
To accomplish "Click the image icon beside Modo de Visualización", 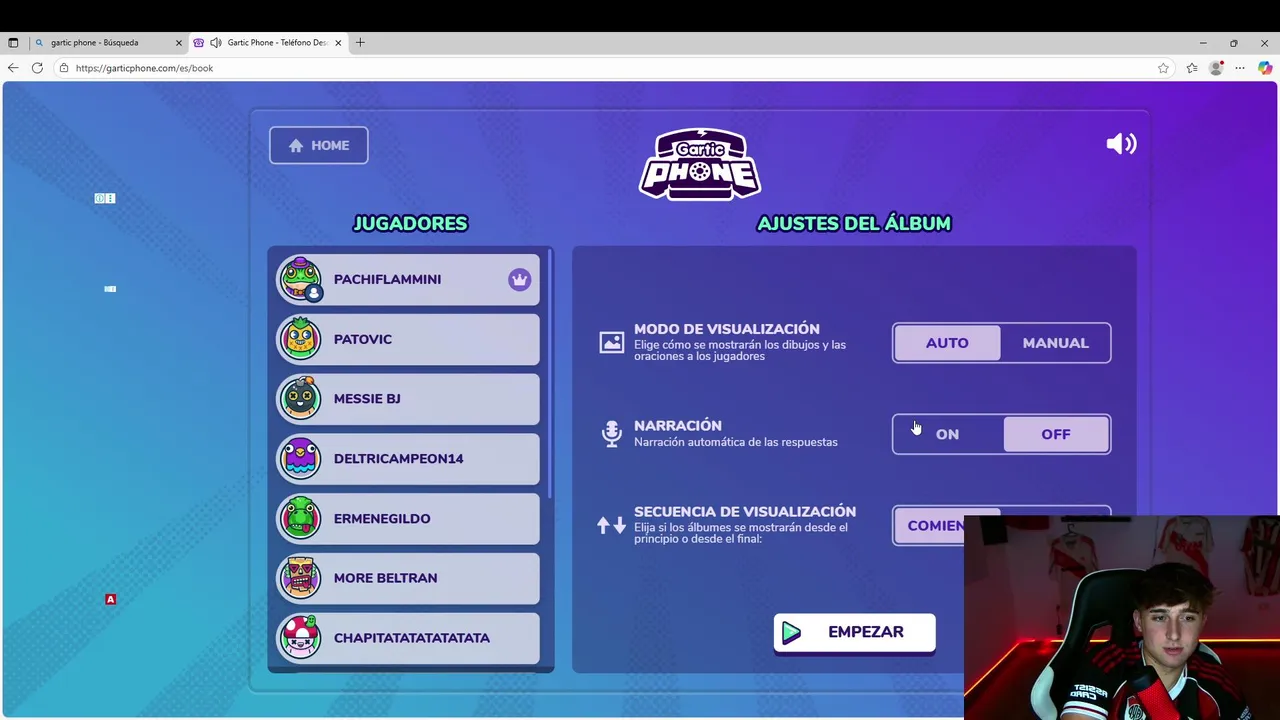I will tap(611, 343).
